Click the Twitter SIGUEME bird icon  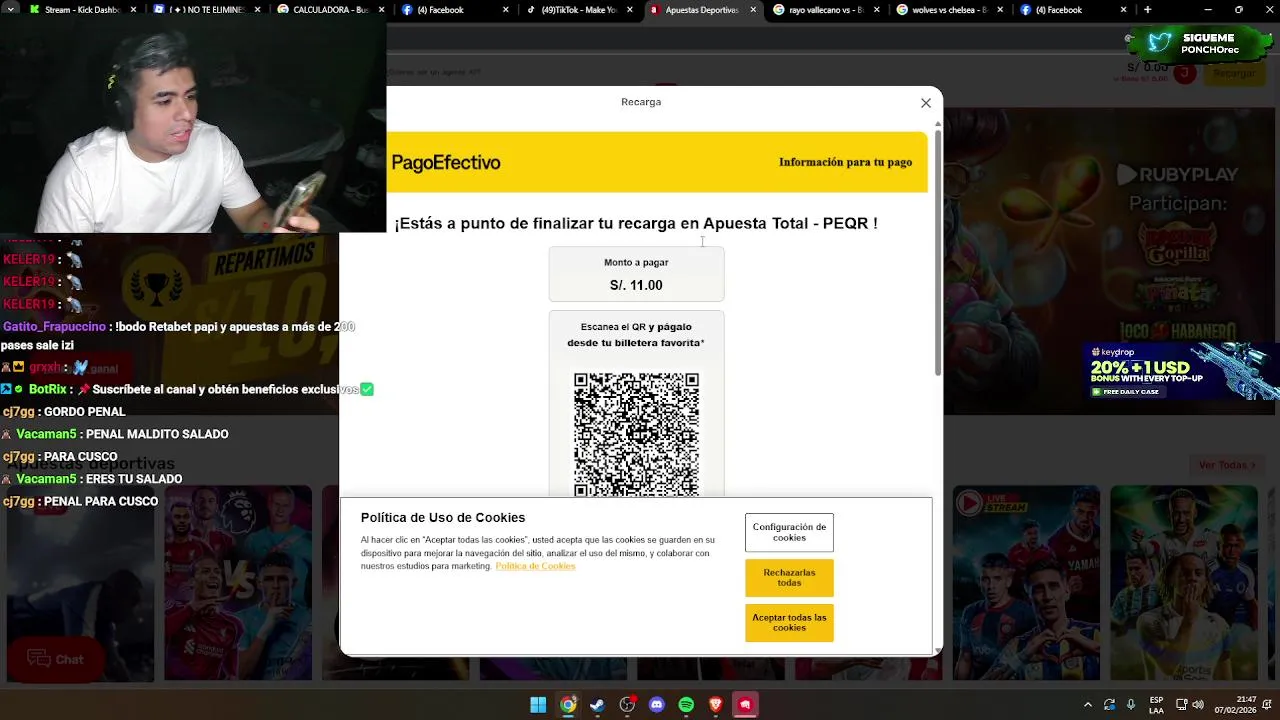1160,41
